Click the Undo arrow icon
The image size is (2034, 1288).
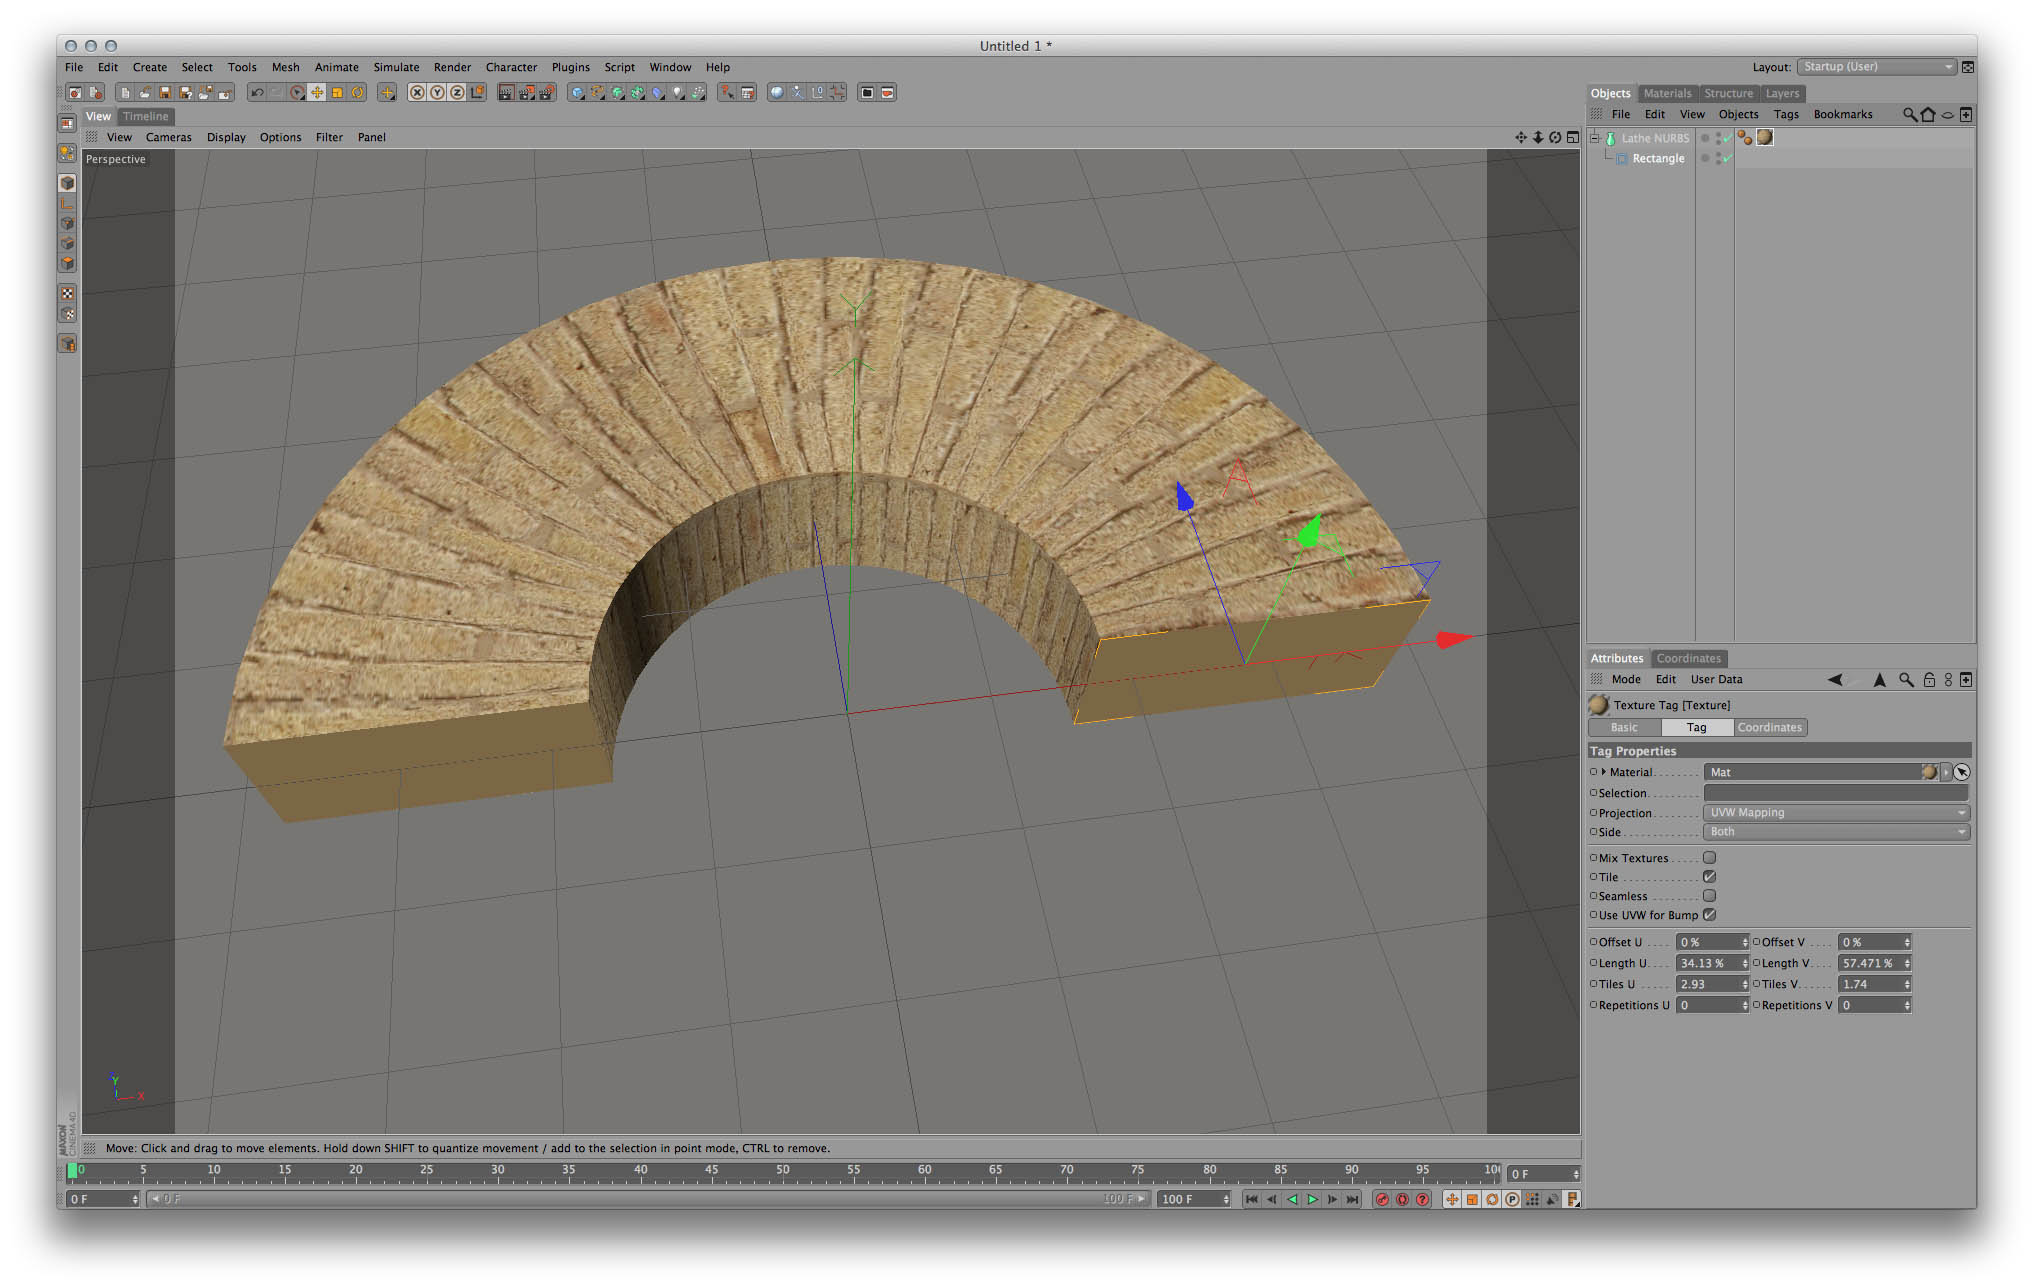[257, 92]
